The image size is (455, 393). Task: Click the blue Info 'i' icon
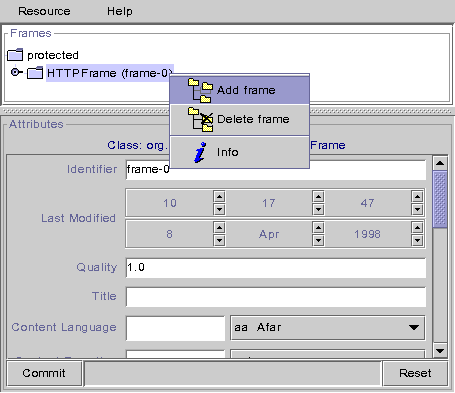pyautogui.click(x=200, y=153)
